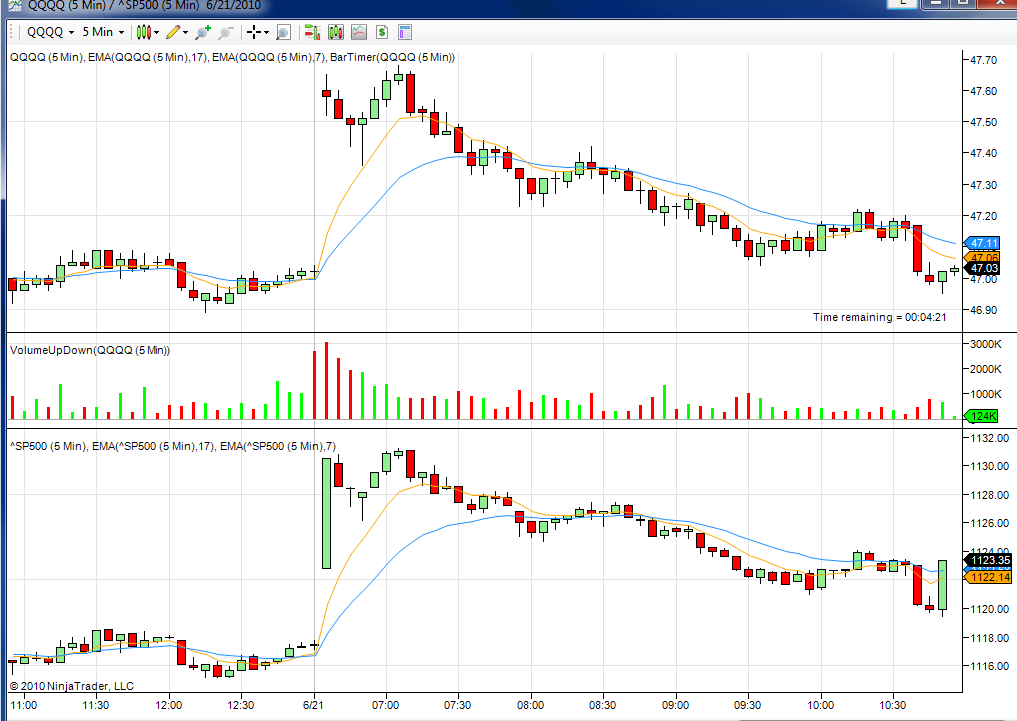1017x721 pixels.
Task: Click the 08:30 time axis label
Action: 603,705
